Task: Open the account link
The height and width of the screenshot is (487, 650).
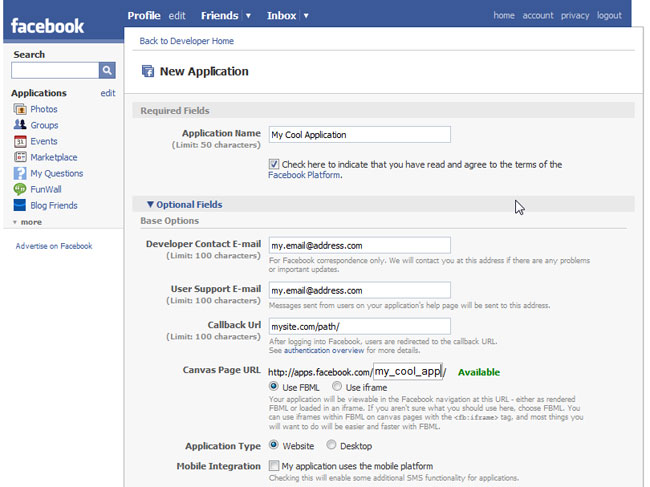Action: [x=538, y=15]
